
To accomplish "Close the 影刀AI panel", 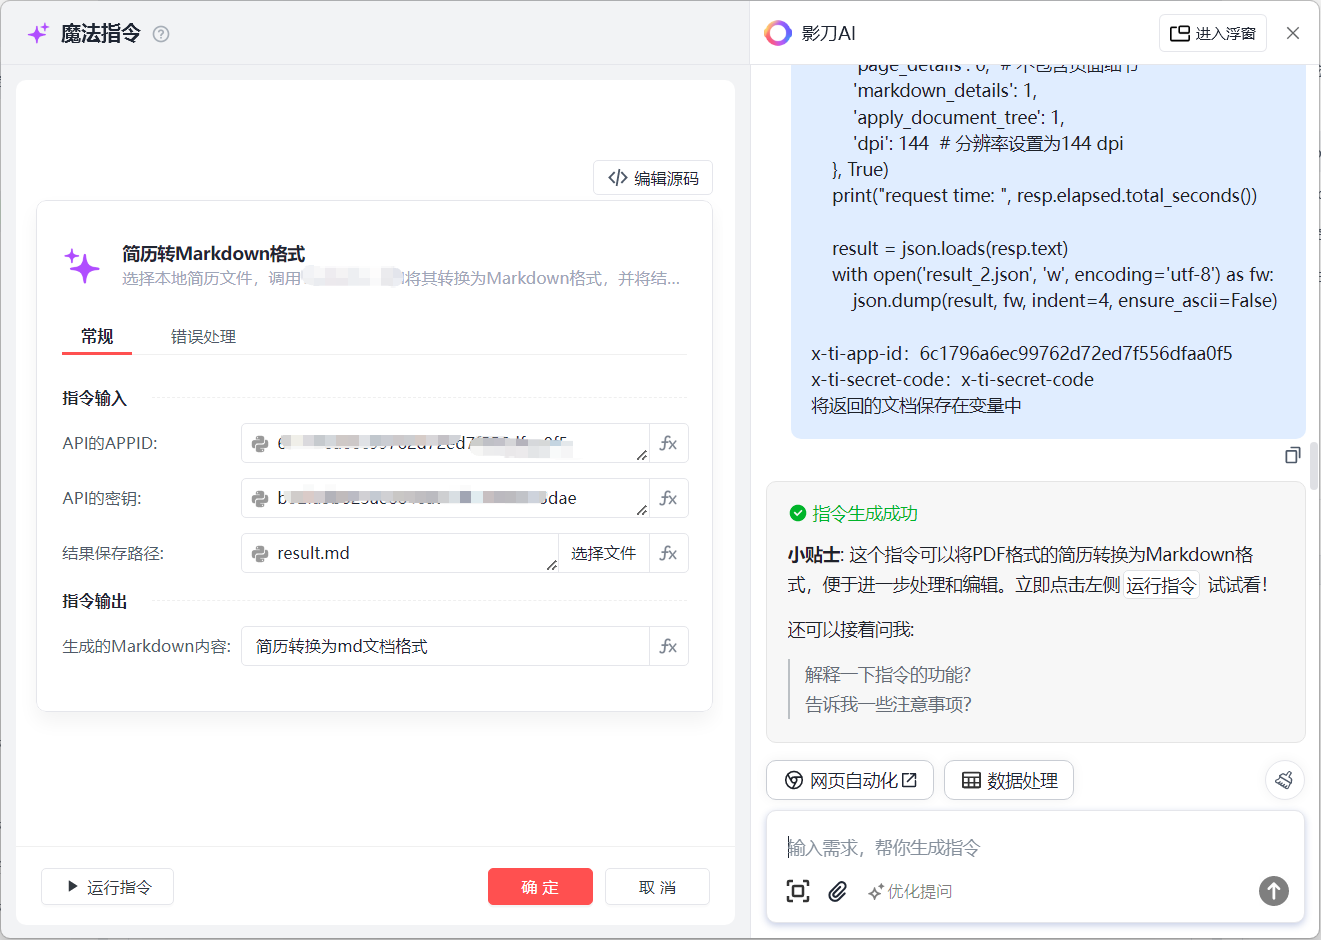I will [x=1293, y=33].
